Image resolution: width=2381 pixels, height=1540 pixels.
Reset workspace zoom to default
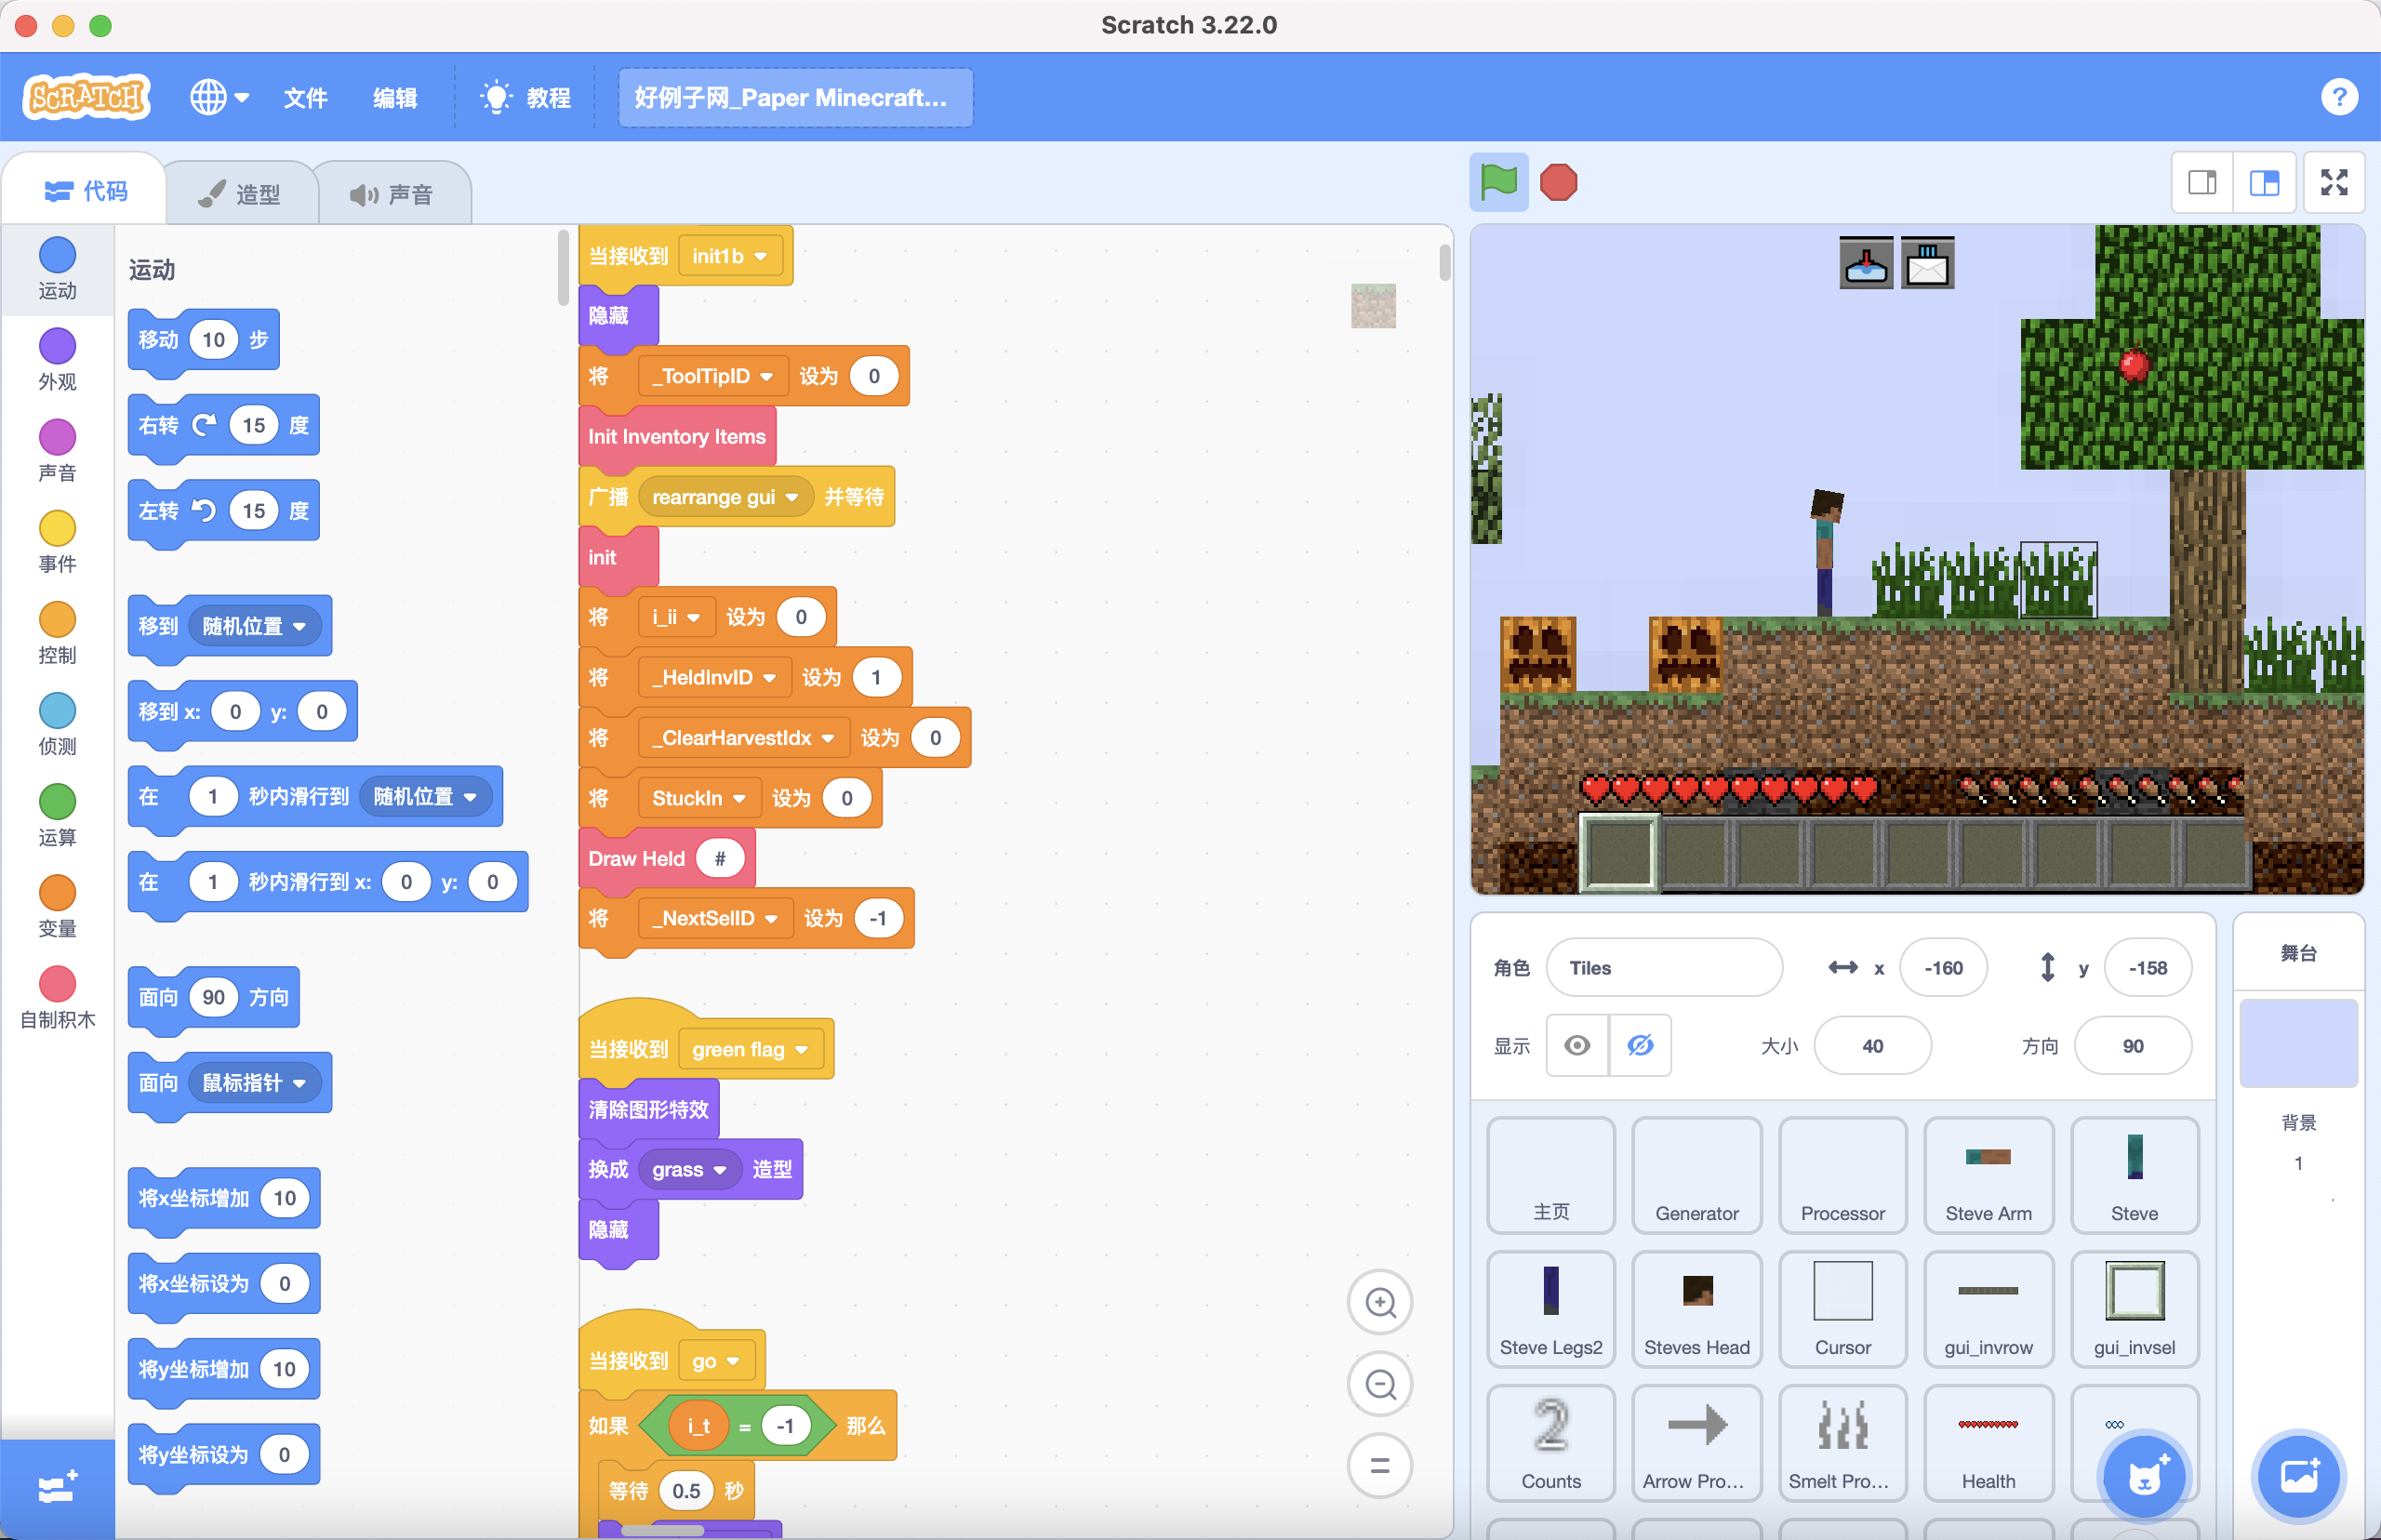(1380, 1466)
